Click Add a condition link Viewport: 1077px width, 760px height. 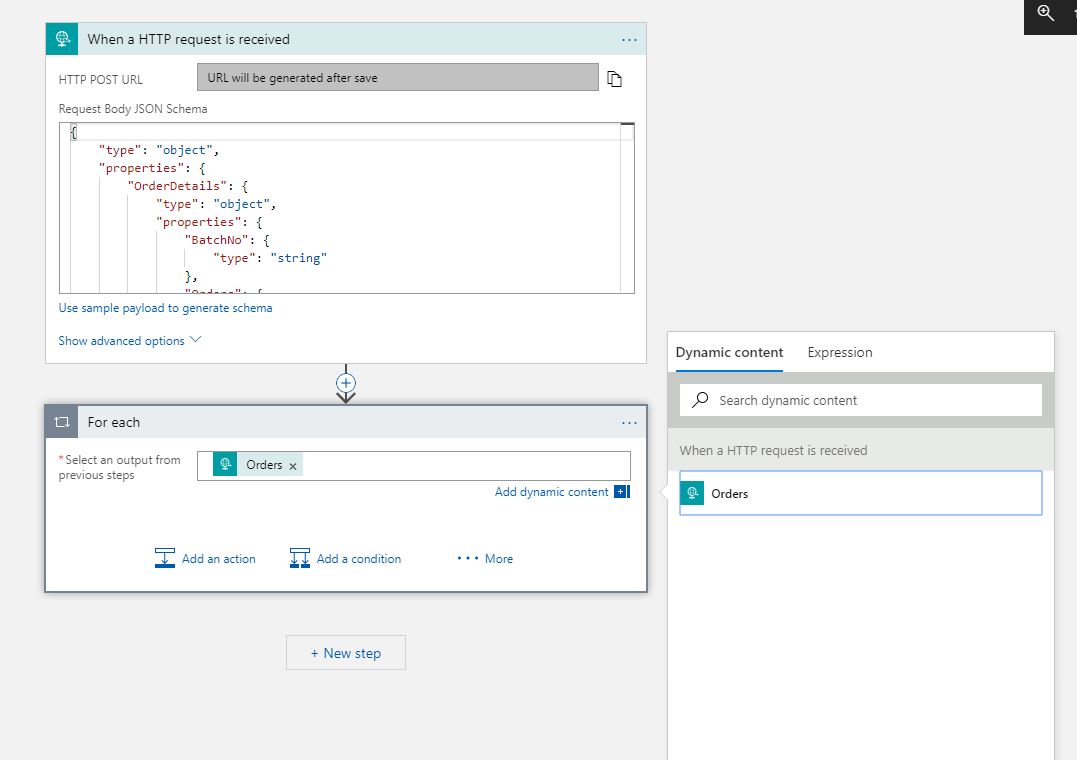tap(359, 559)
